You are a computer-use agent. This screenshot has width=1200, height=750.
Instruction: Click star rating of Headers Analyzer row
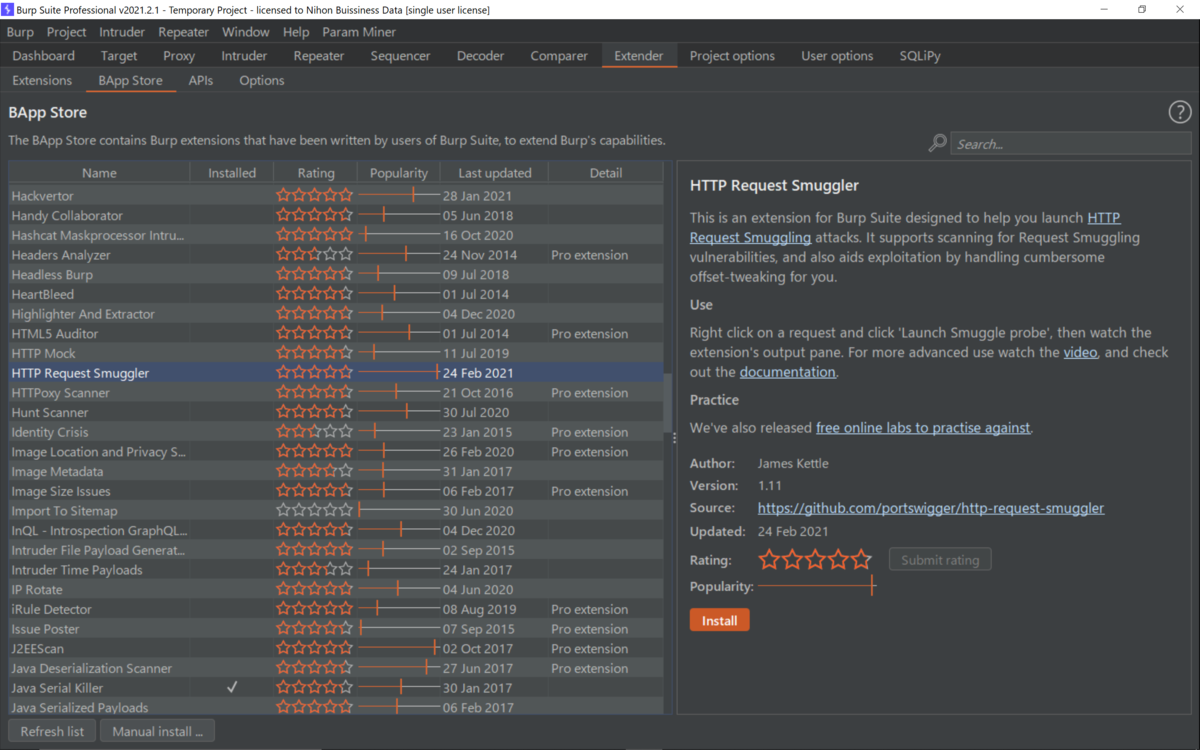click(x=315, y=255)
